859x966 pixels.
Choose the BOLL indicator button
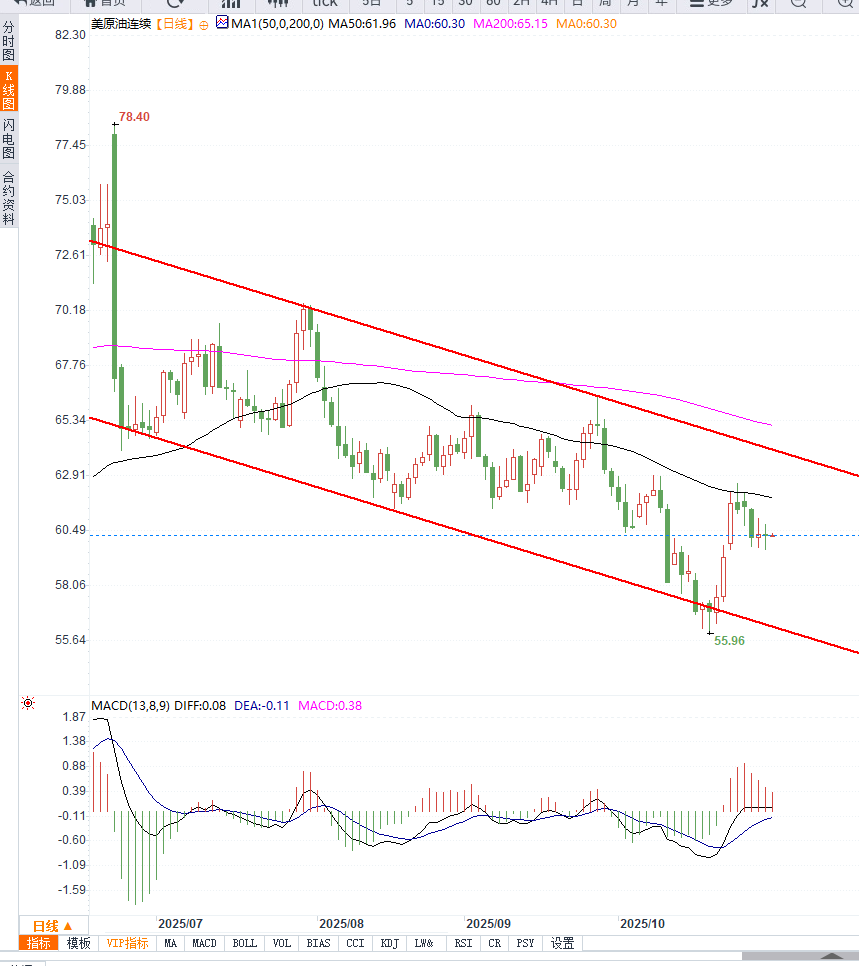coord(245,943)
